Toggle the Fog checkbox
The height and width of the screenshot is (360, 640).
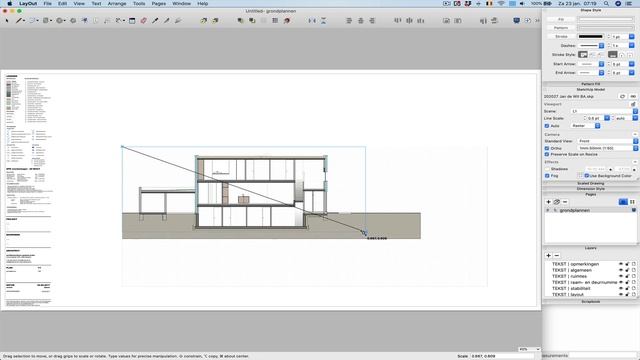coord(547,176)
